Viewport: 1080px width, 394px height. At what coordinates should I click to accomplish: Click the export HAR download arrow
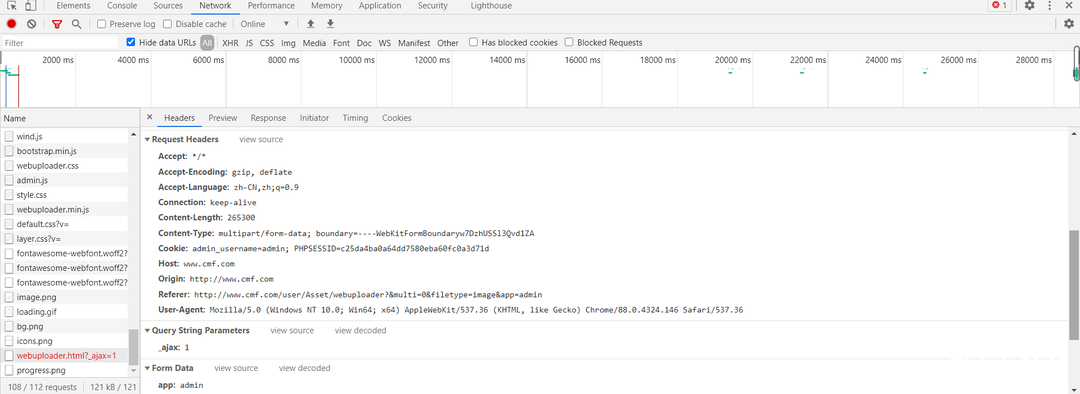click(x=330, y=24)
